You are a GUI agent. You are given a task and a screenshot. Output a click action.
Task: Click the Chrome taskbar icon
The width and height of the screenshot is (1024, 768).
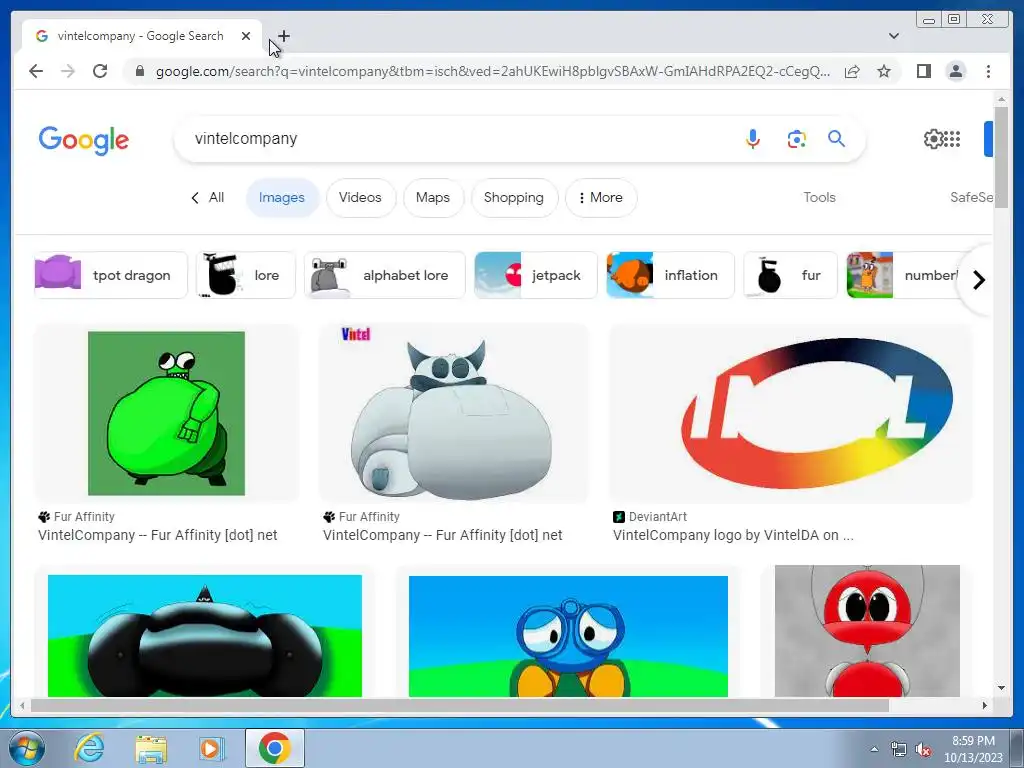coord(274,748)
